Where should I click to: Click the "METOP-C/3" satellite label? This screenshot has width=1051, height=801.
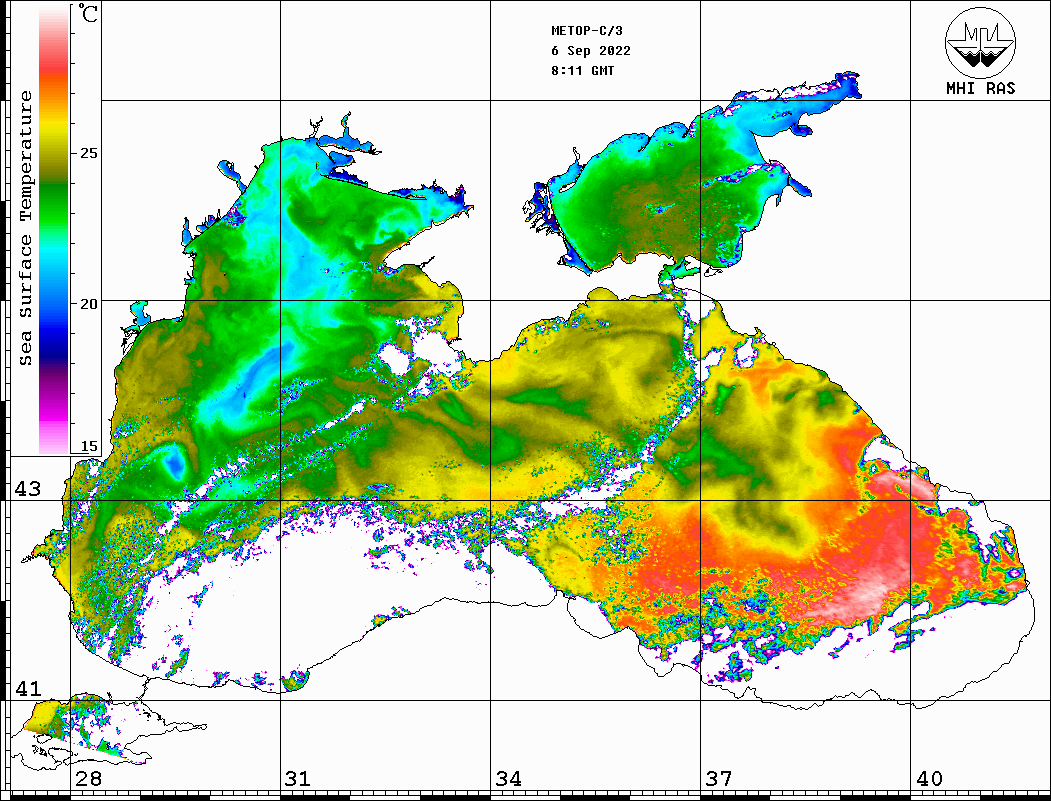click(587, 31)
